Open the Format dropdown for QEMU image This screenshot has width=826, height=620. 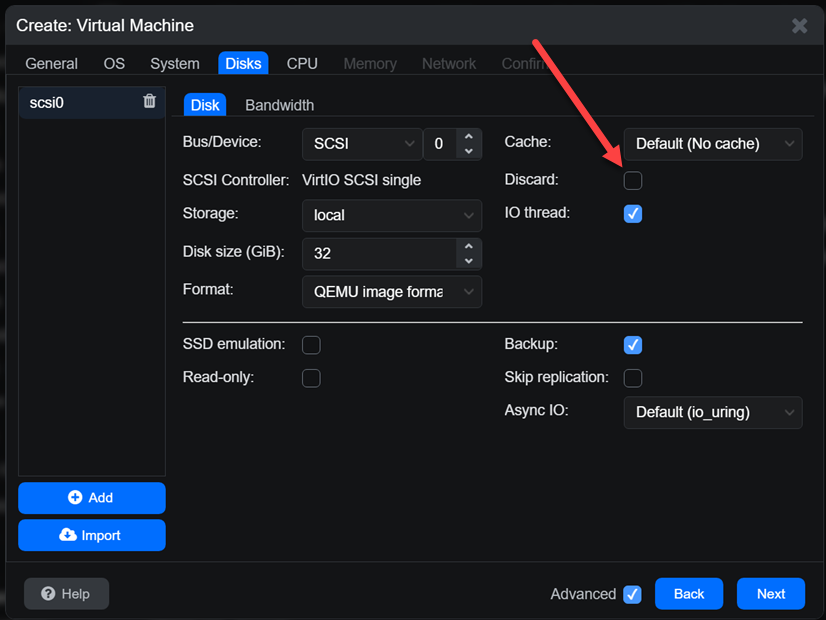(392, 292)
